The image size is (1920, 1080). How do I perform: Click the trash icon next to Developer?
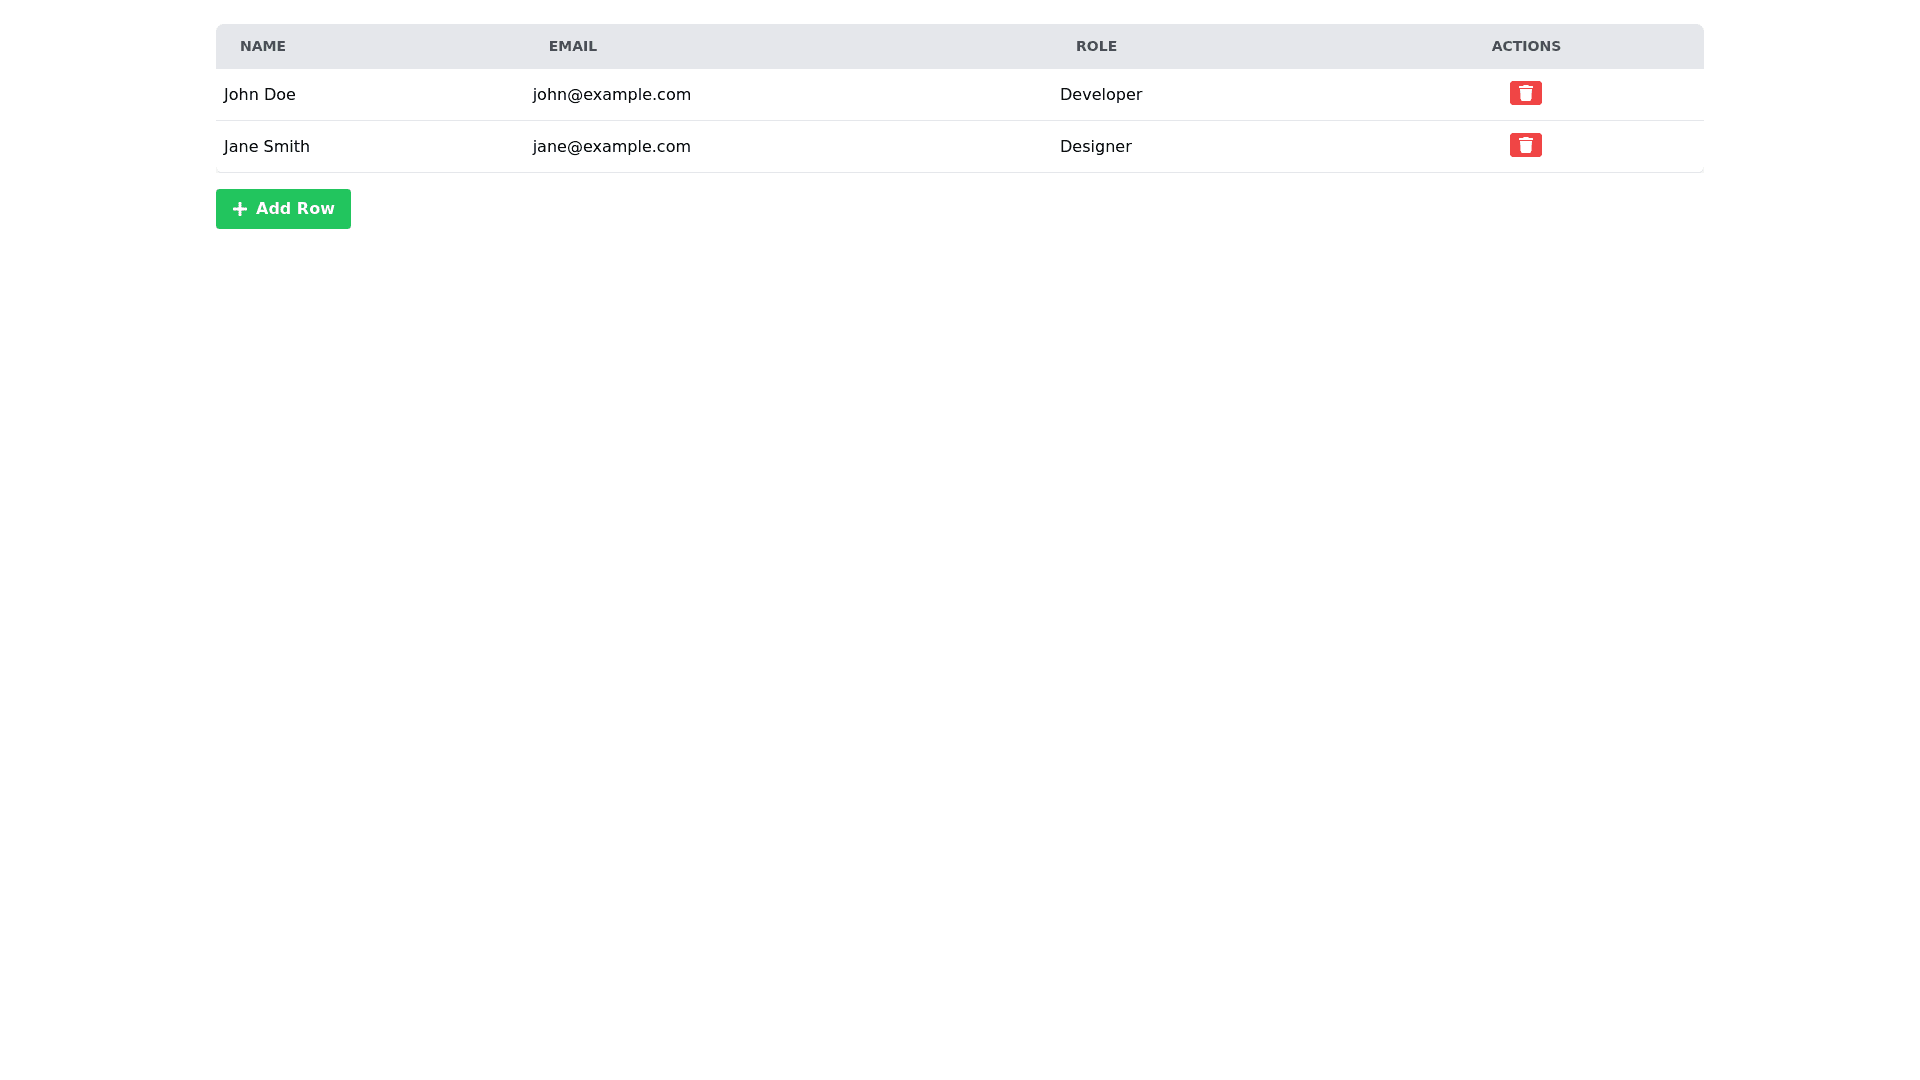coord(1525,93)
